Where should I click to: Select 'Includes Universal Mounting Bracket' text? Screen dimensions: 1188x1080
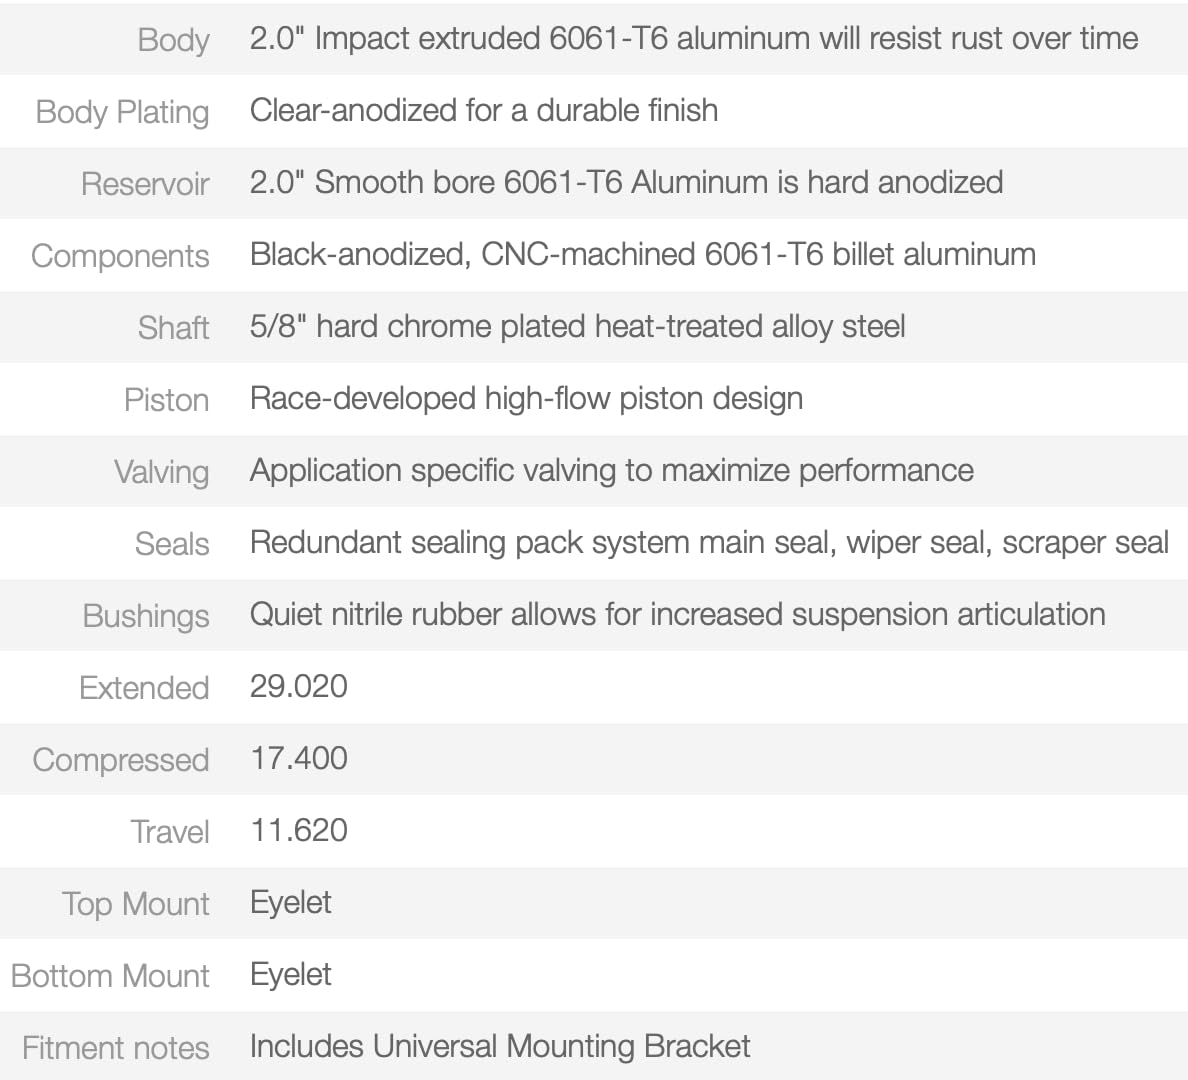tap(500, 1047)
